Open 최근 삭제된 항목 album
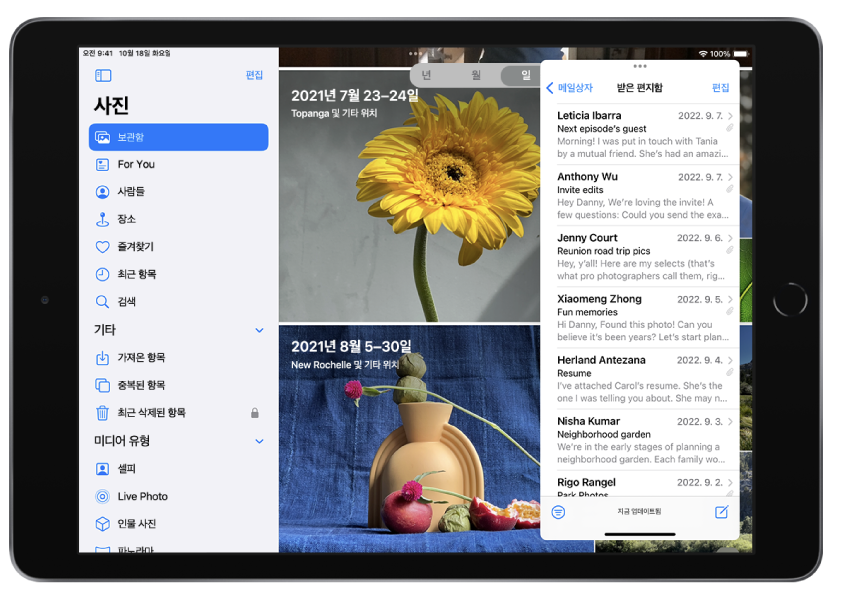Image resolution: width=842 pixels, height=602 pixels. (179, 412)
